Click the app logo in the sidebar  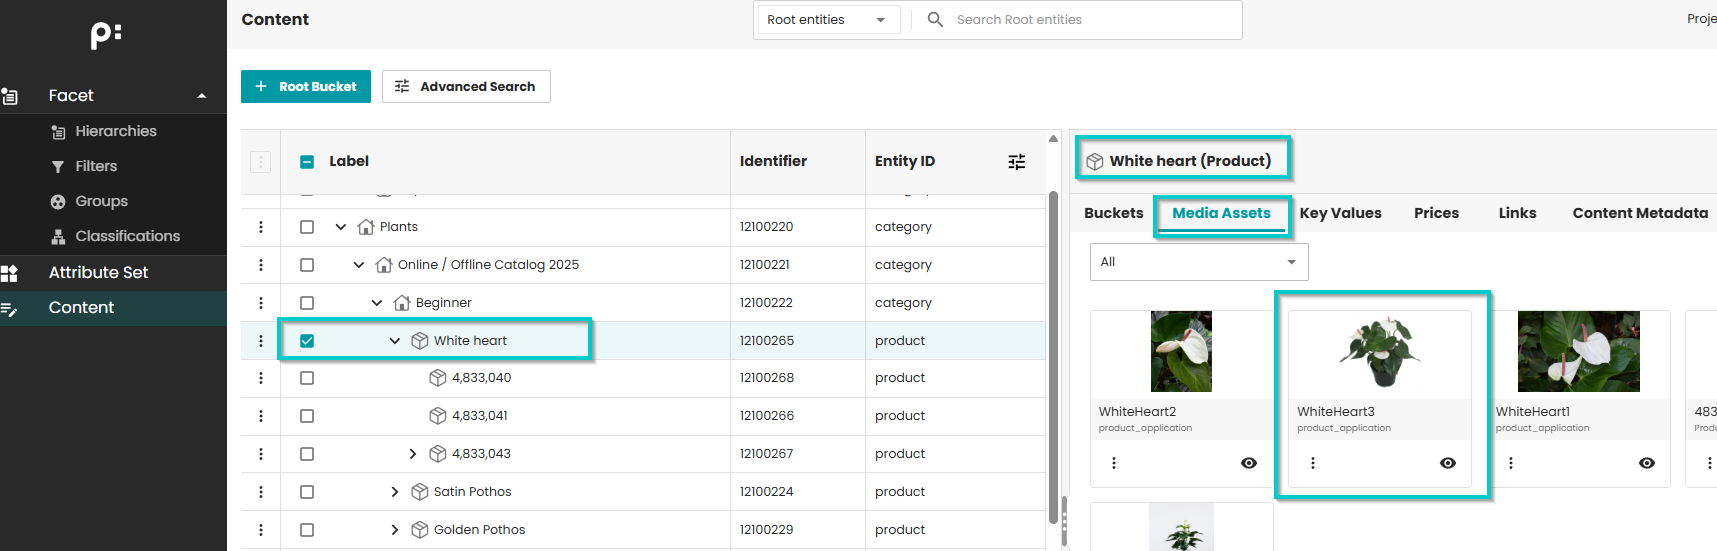(x=106, y=35)
